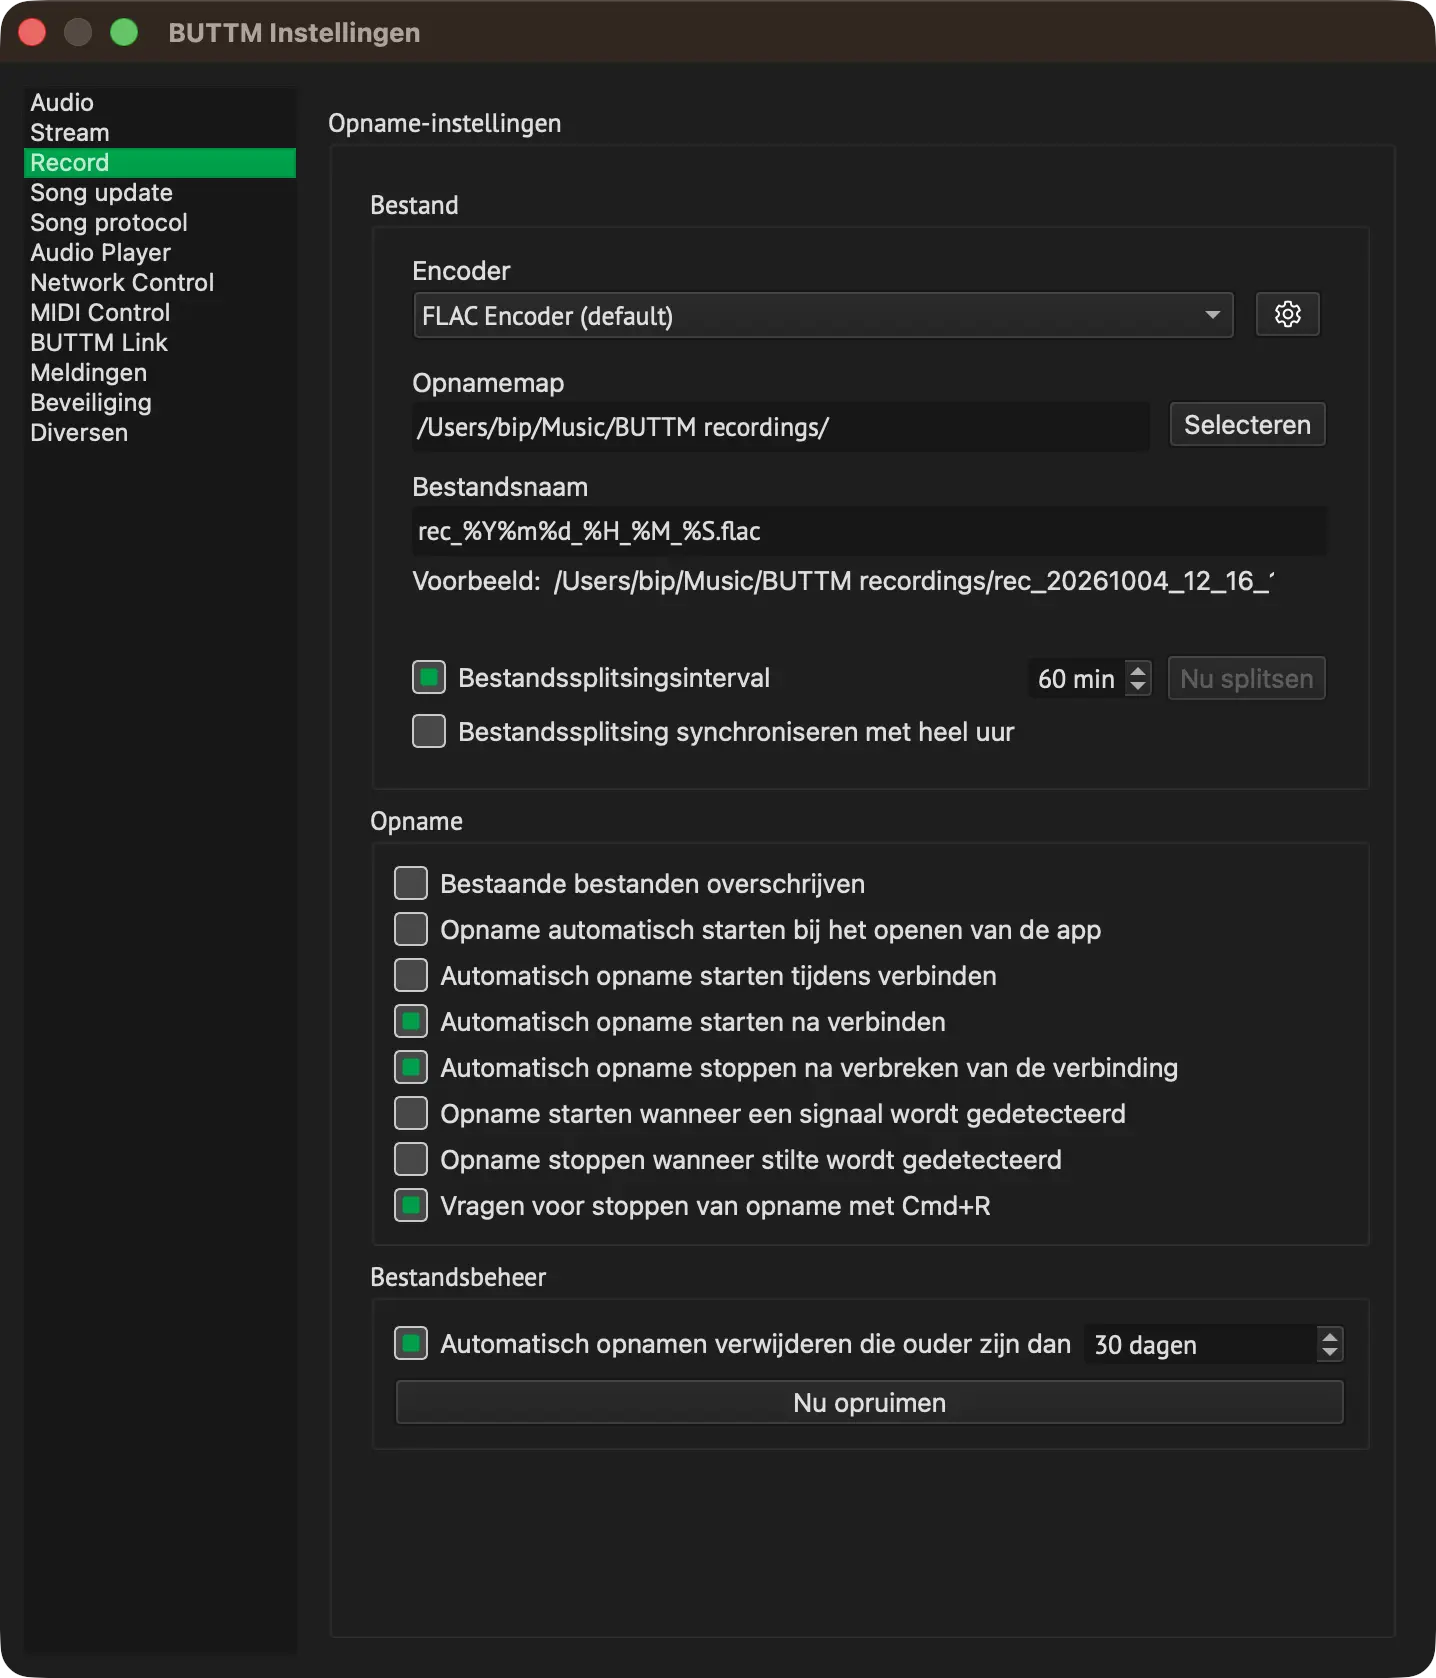1436x1678 pixels.
Task: Open MIDI Control settings
Action: 160,312
